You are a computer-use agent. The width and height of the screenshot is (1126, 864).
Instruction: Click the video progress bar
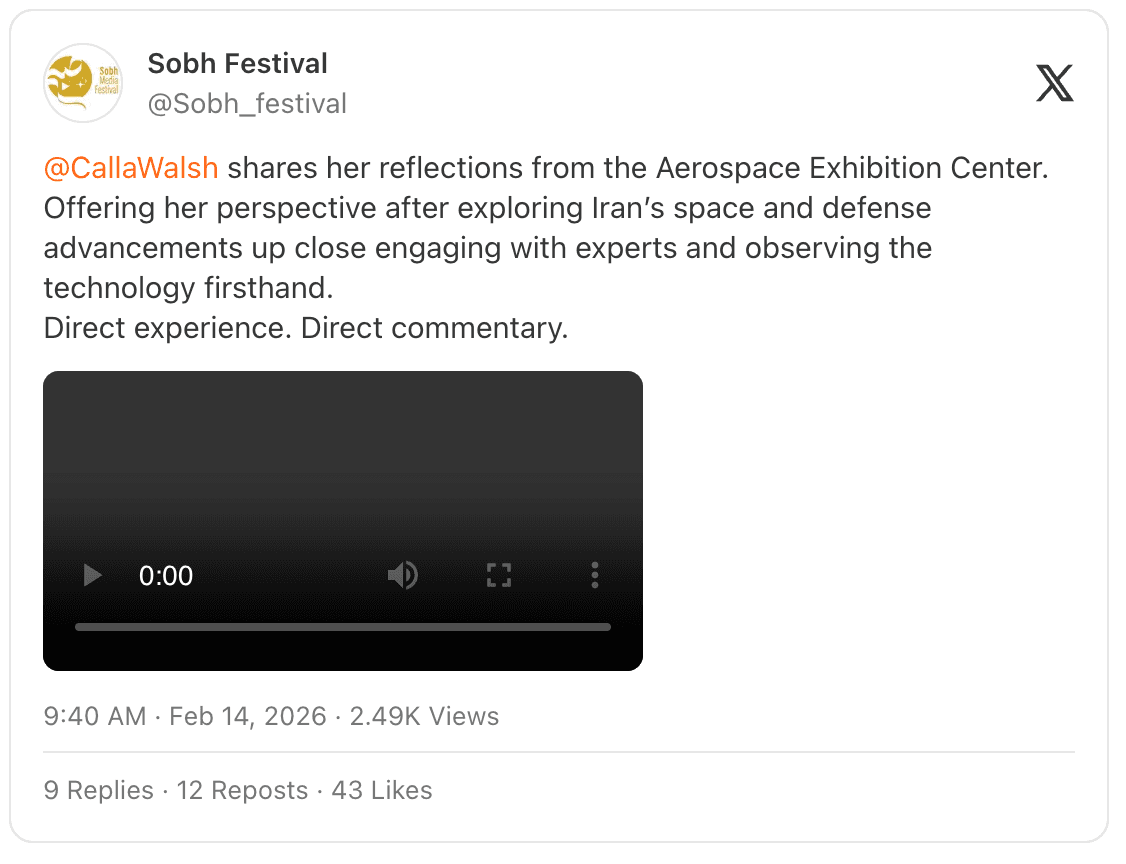coord(342,627)
